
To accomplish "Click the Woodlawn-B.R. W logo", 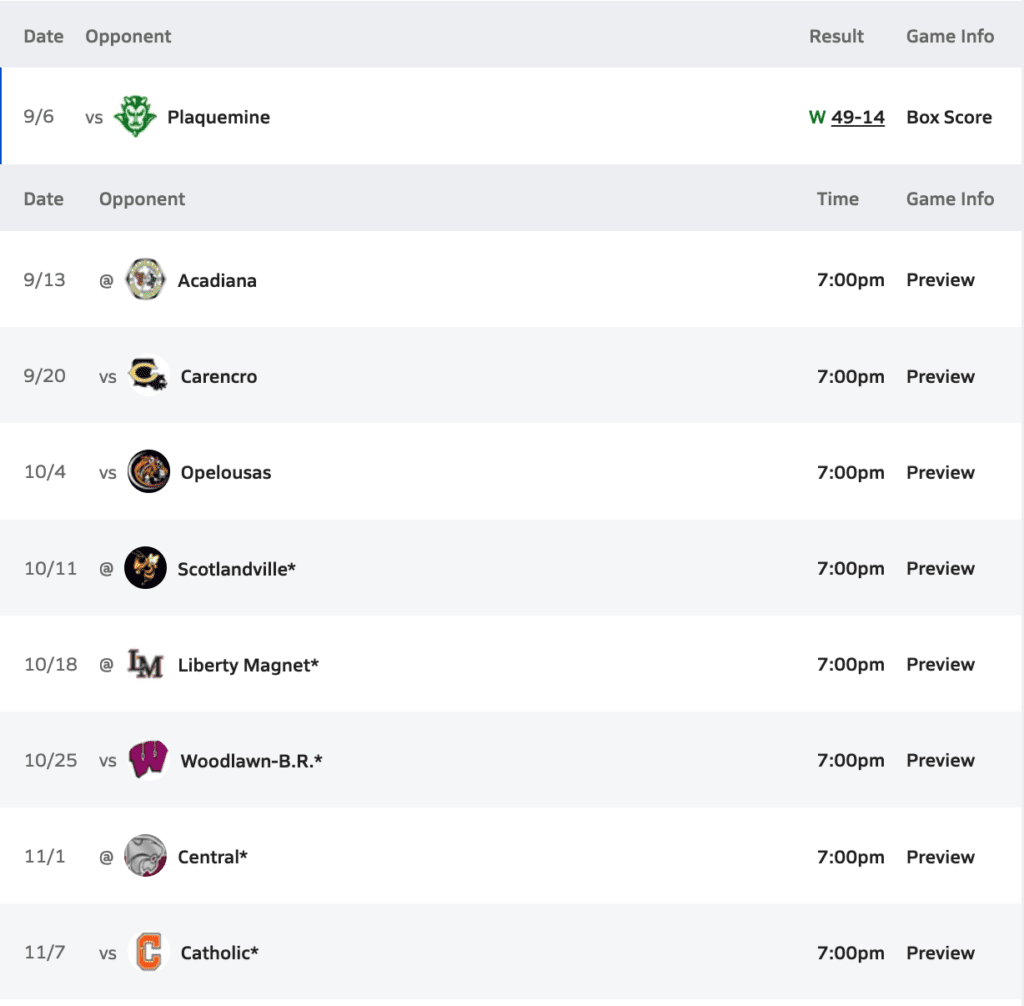I will pyautogui.click(x=148, y=760).
